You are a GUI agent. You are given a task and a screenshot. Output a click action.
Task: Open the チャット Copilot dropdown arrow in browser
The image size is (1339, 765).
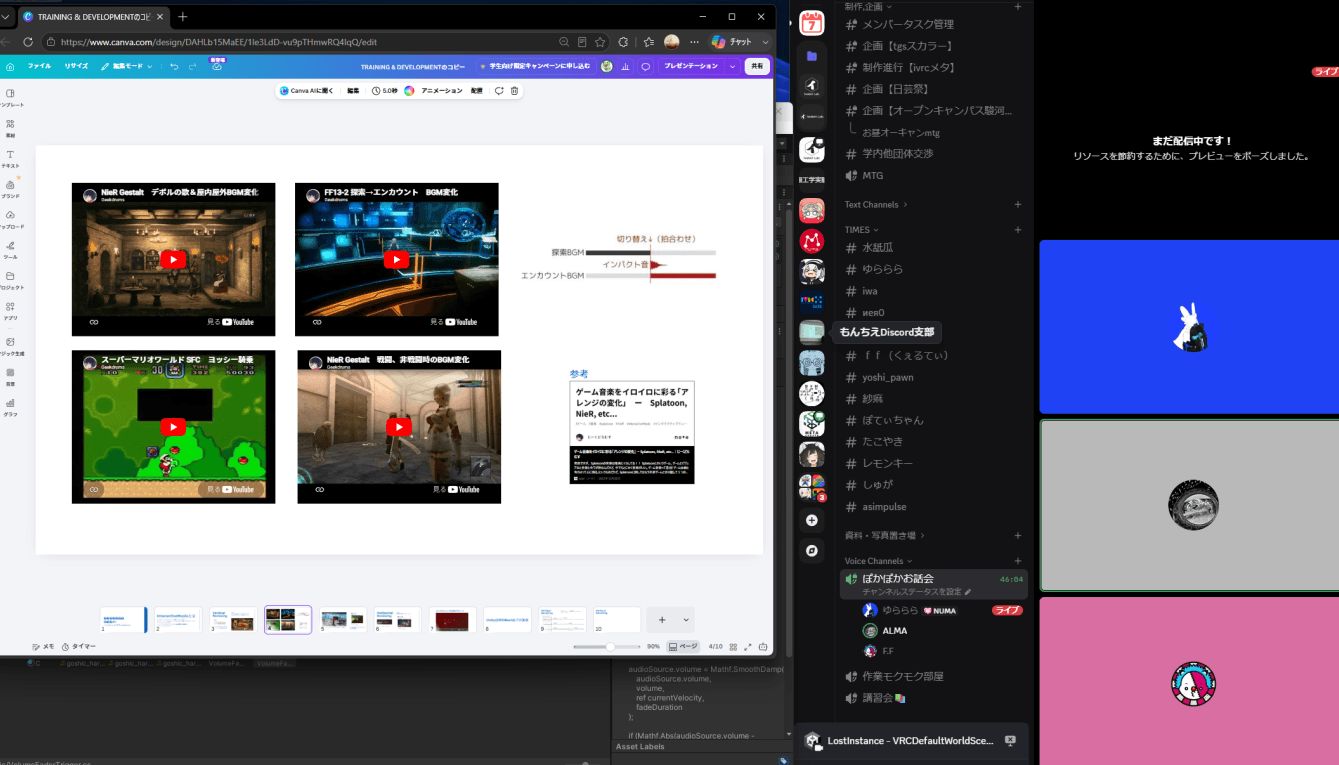point(765,42)
